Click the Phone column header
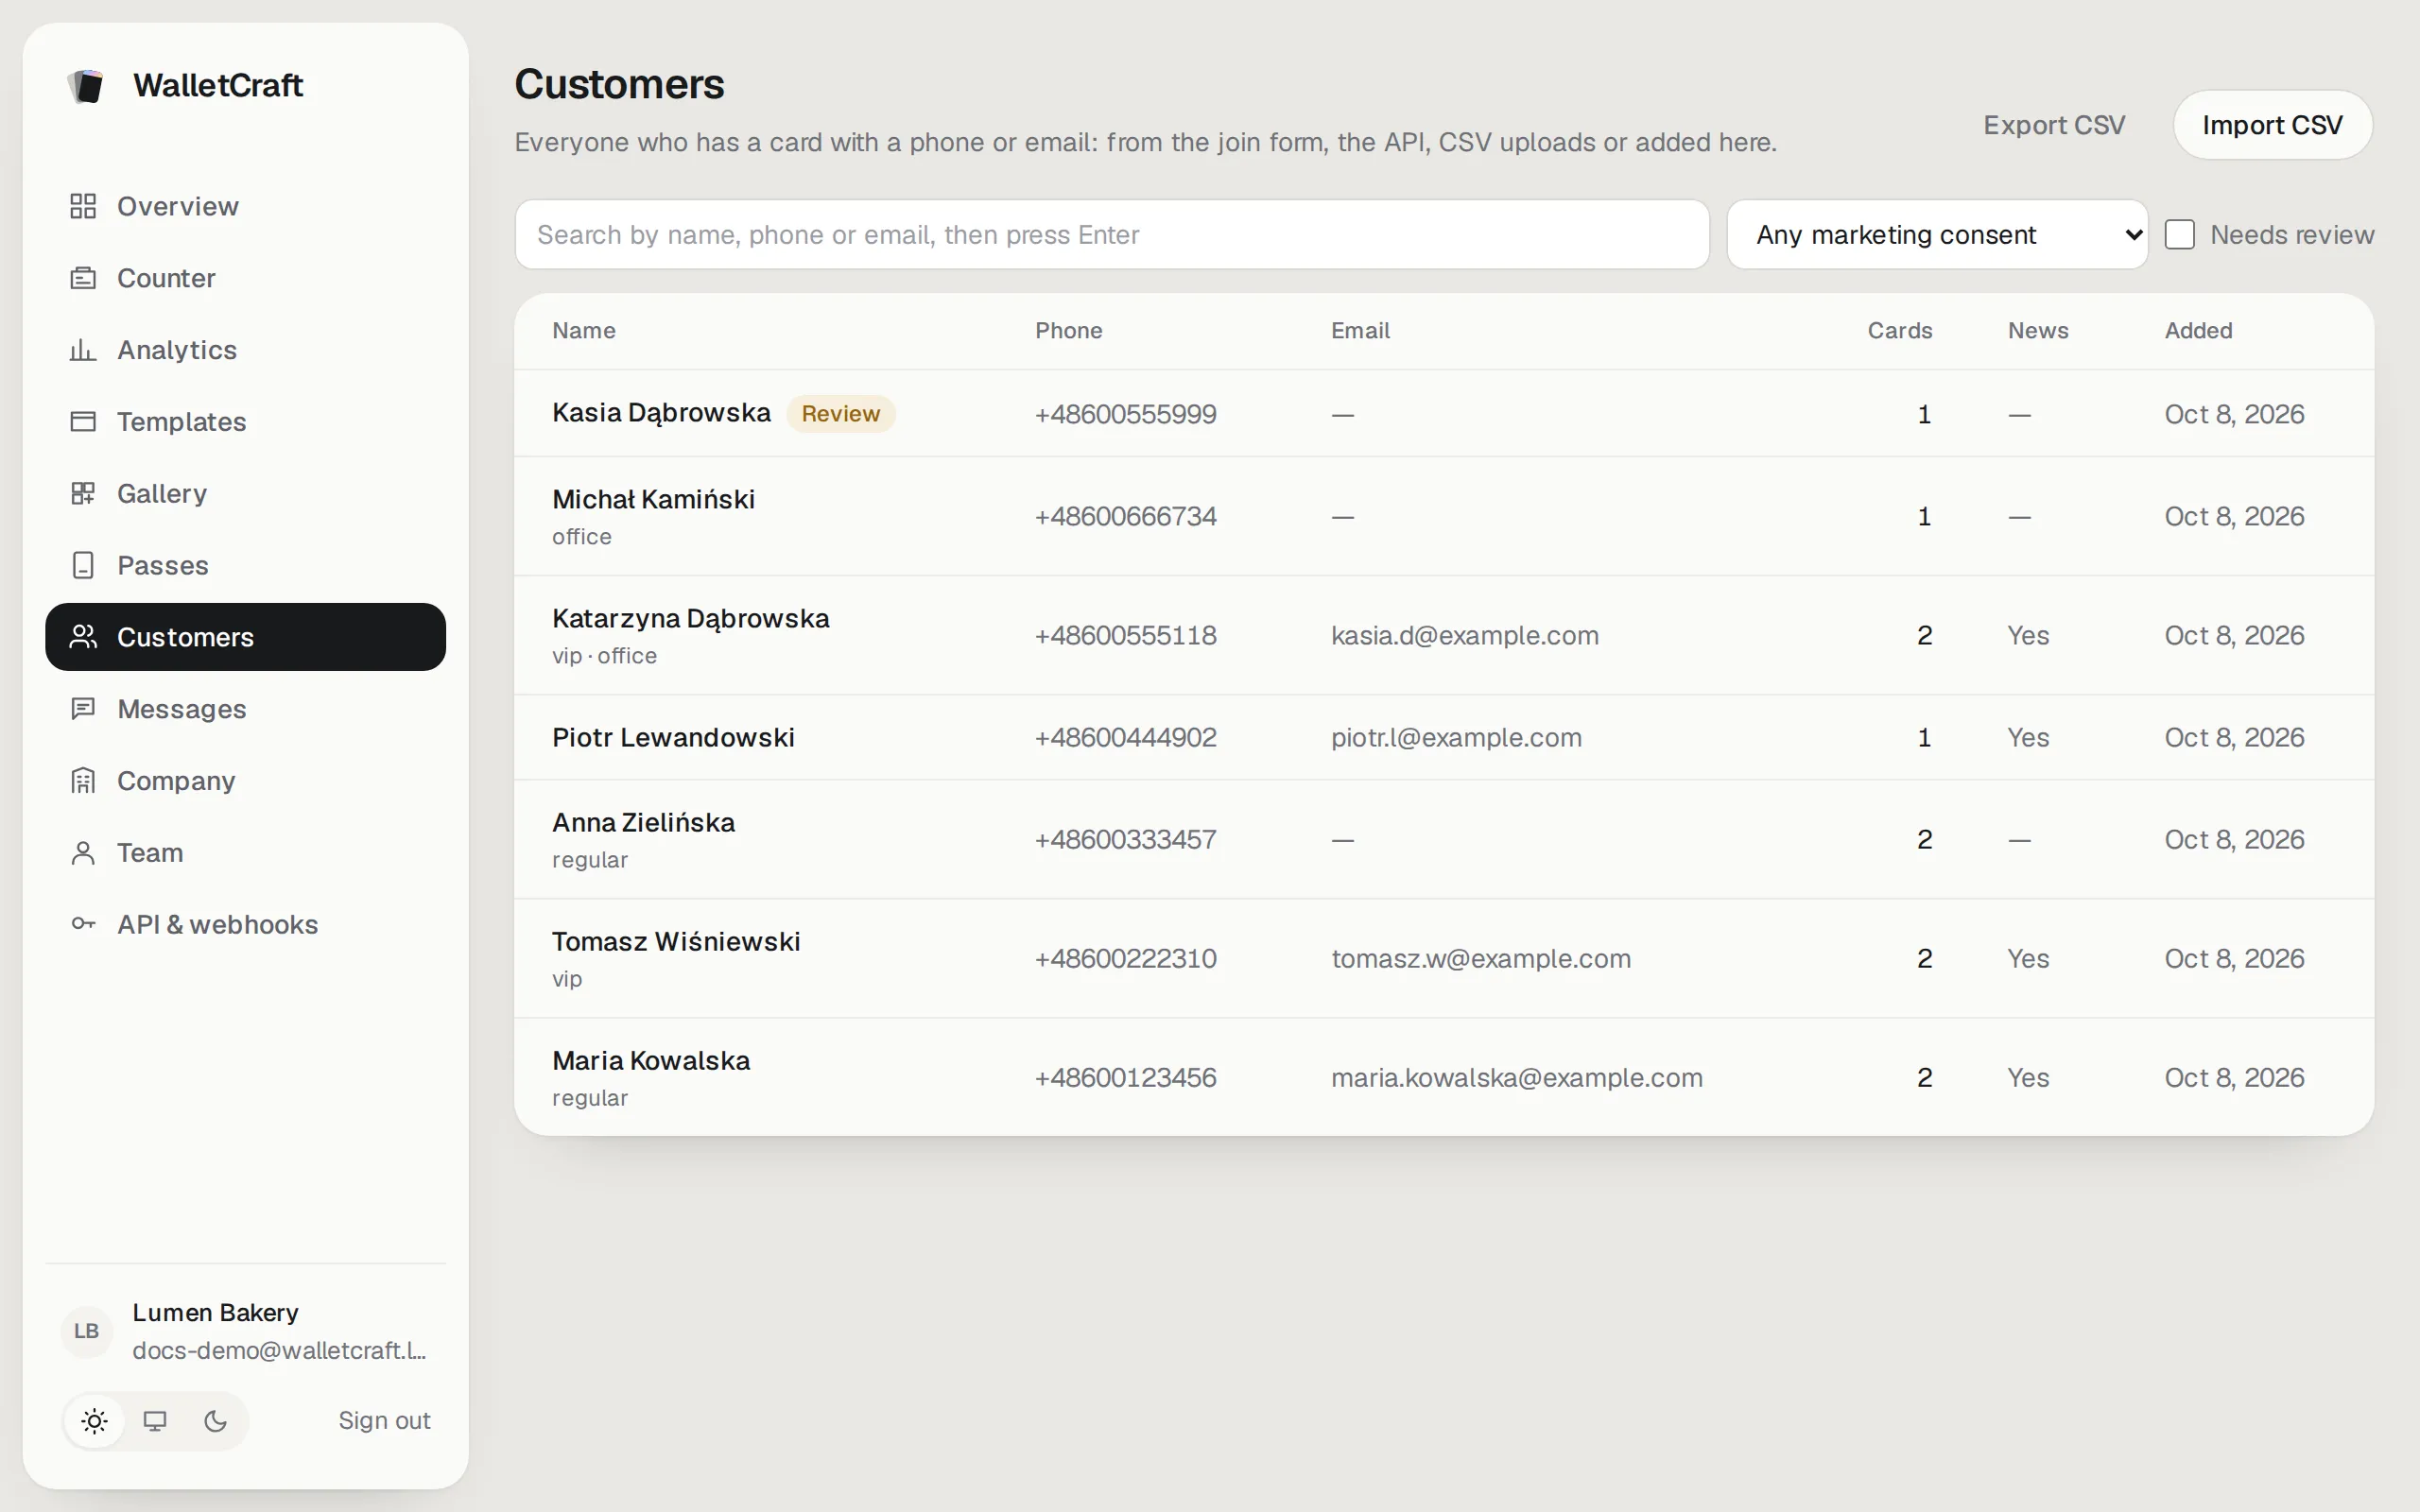 pos(1069,331)
